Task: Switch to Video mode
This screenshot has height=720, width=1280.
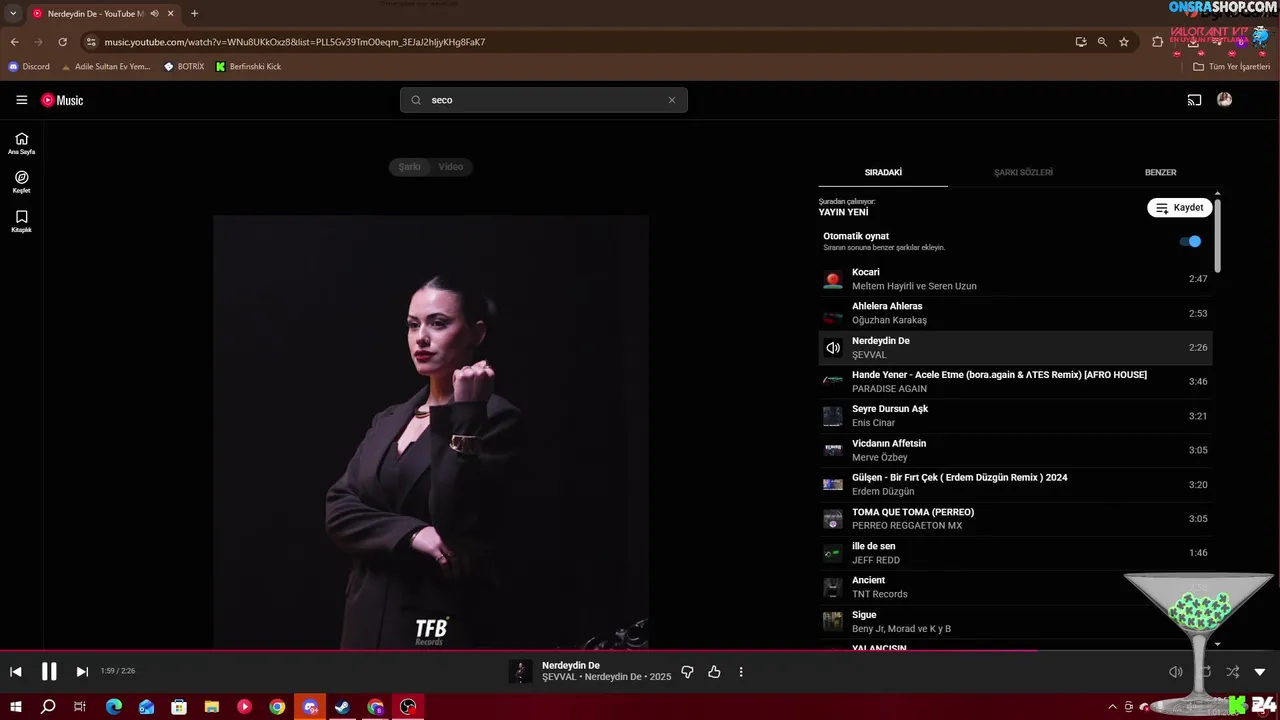Action: (x=451, y=167)
